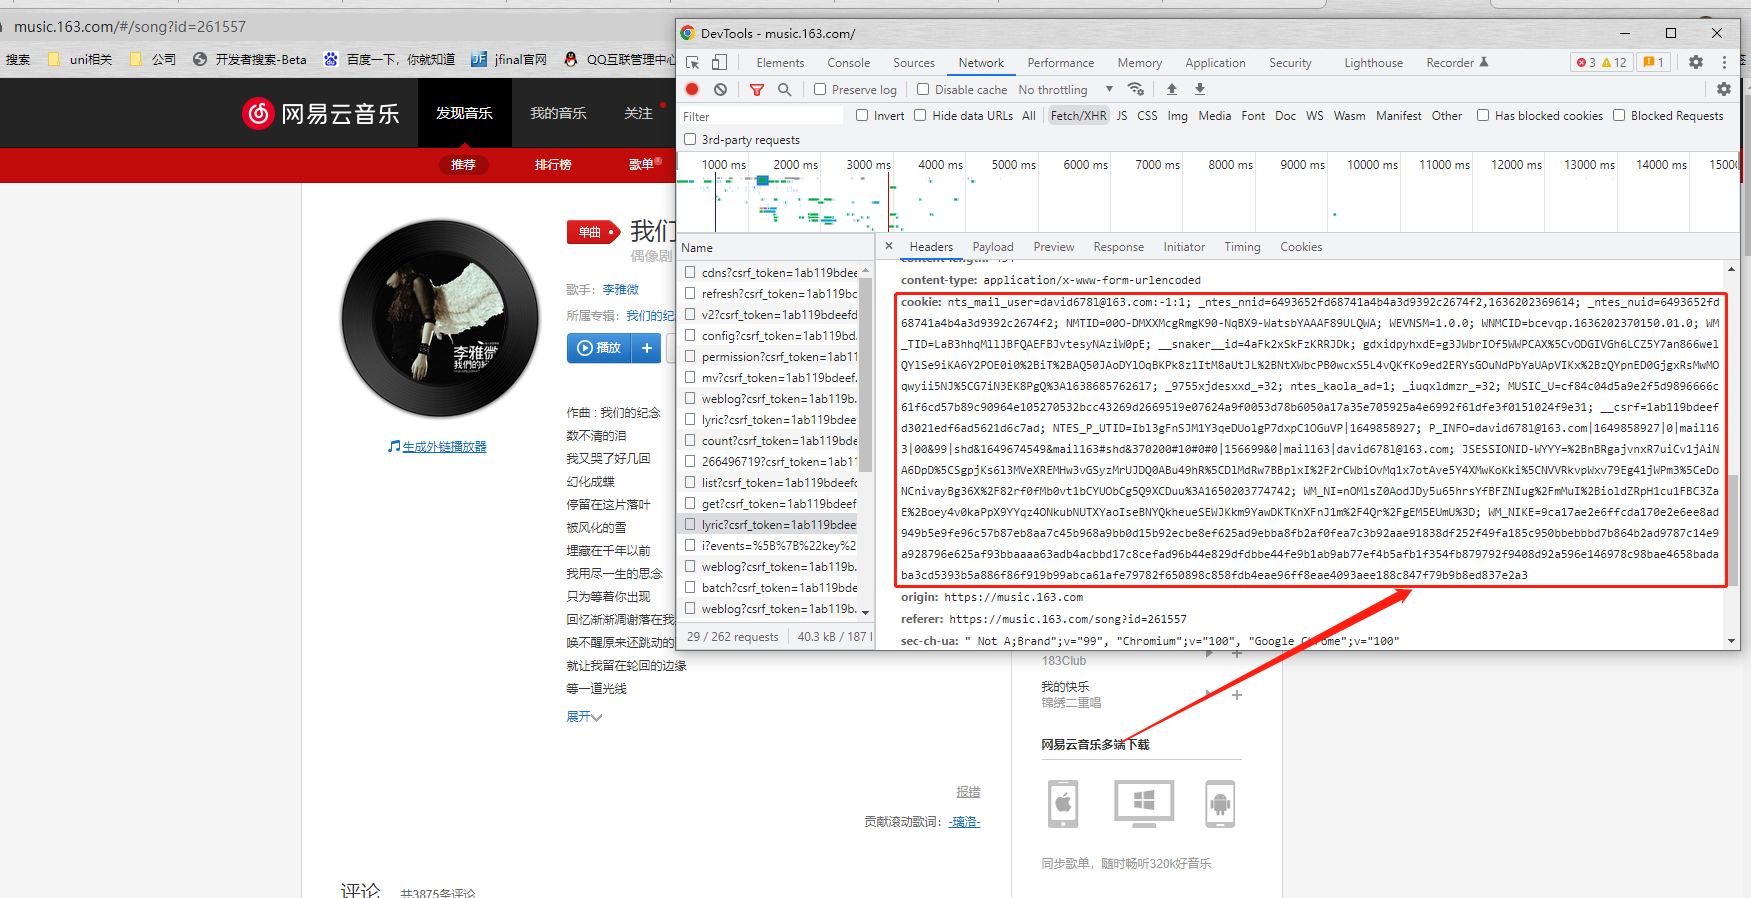The image size is (1751, 898).
Task: Clear the network log icon
Action: (x=720, y=89)
